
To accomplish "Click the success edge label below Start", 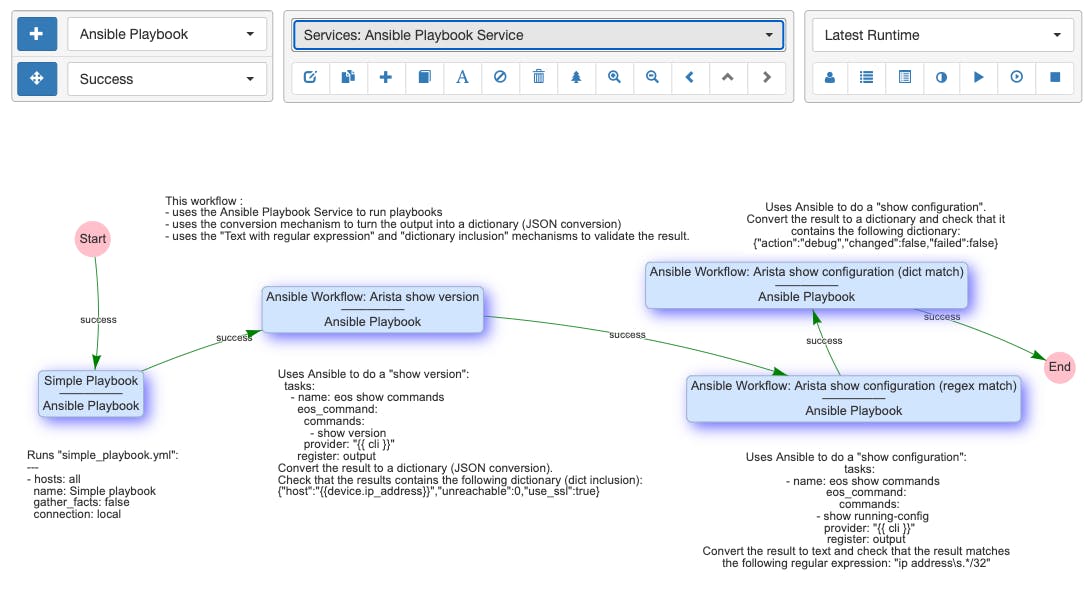I will tap(98, 320).
